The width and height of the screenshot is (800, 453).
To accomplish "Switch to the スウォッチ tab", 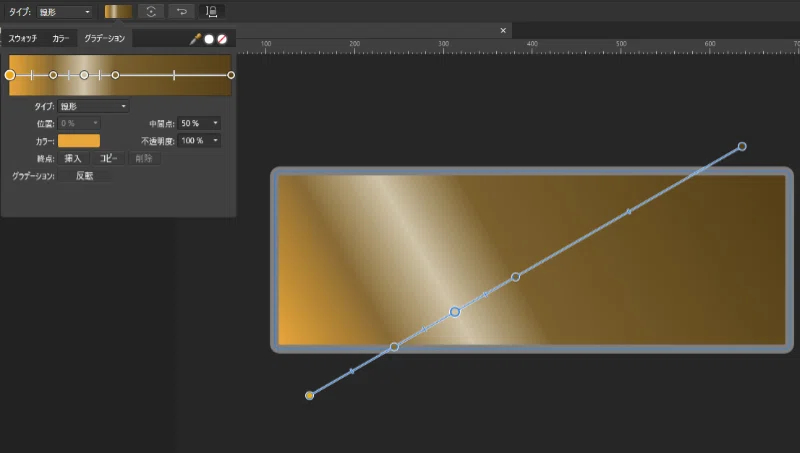I will click(x=22, y=38).
